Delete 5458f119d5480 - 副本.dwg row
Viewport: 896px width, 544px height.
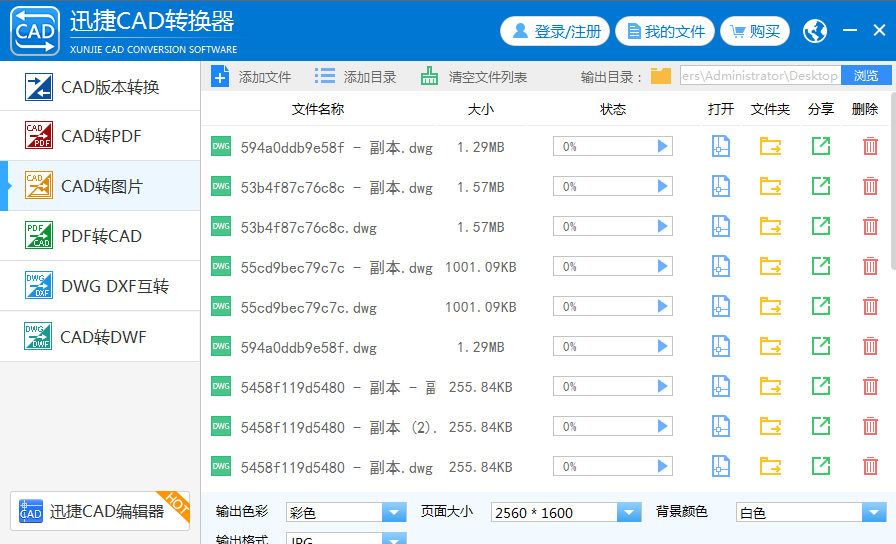tap(870, 466)
